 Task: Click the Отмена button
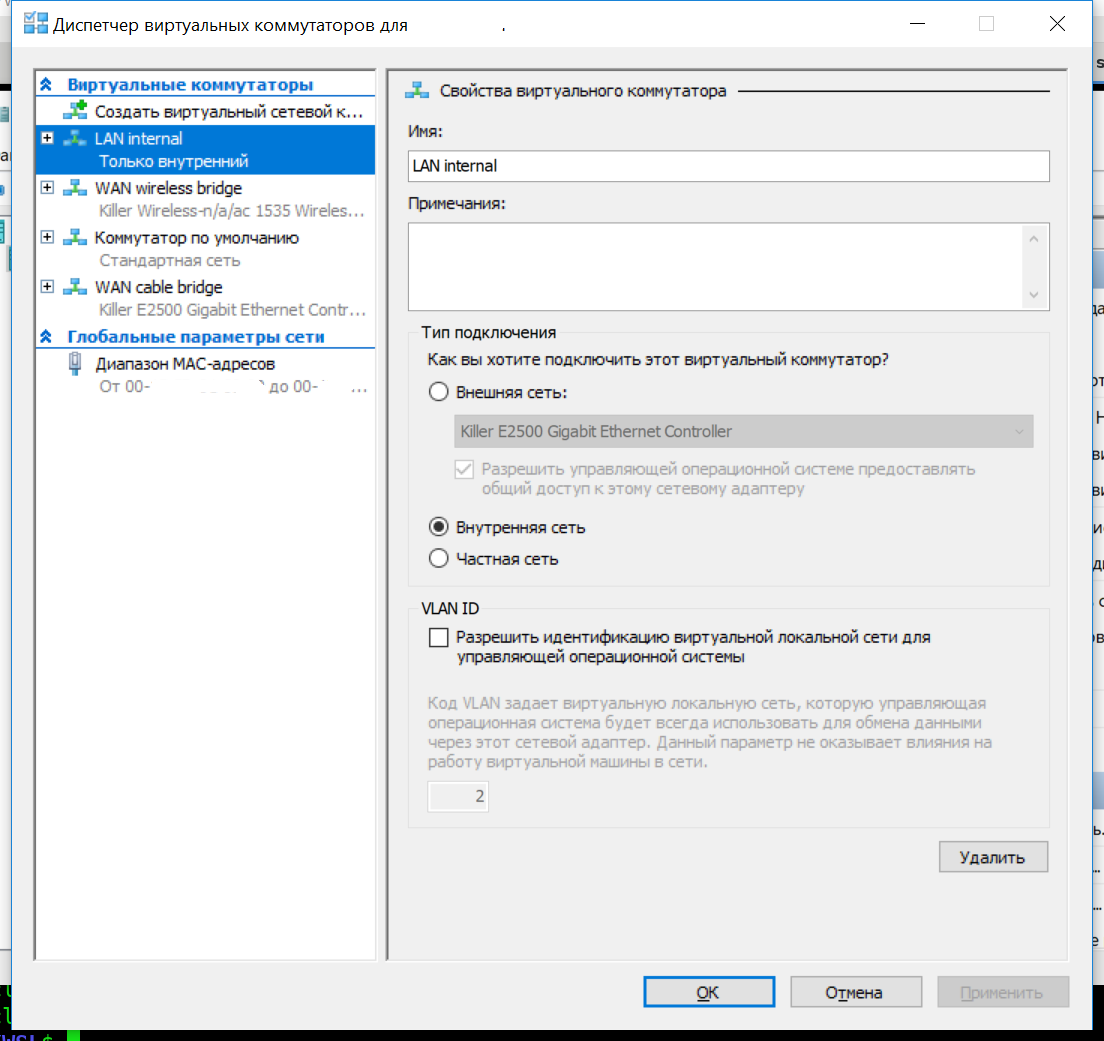point(855,992)
